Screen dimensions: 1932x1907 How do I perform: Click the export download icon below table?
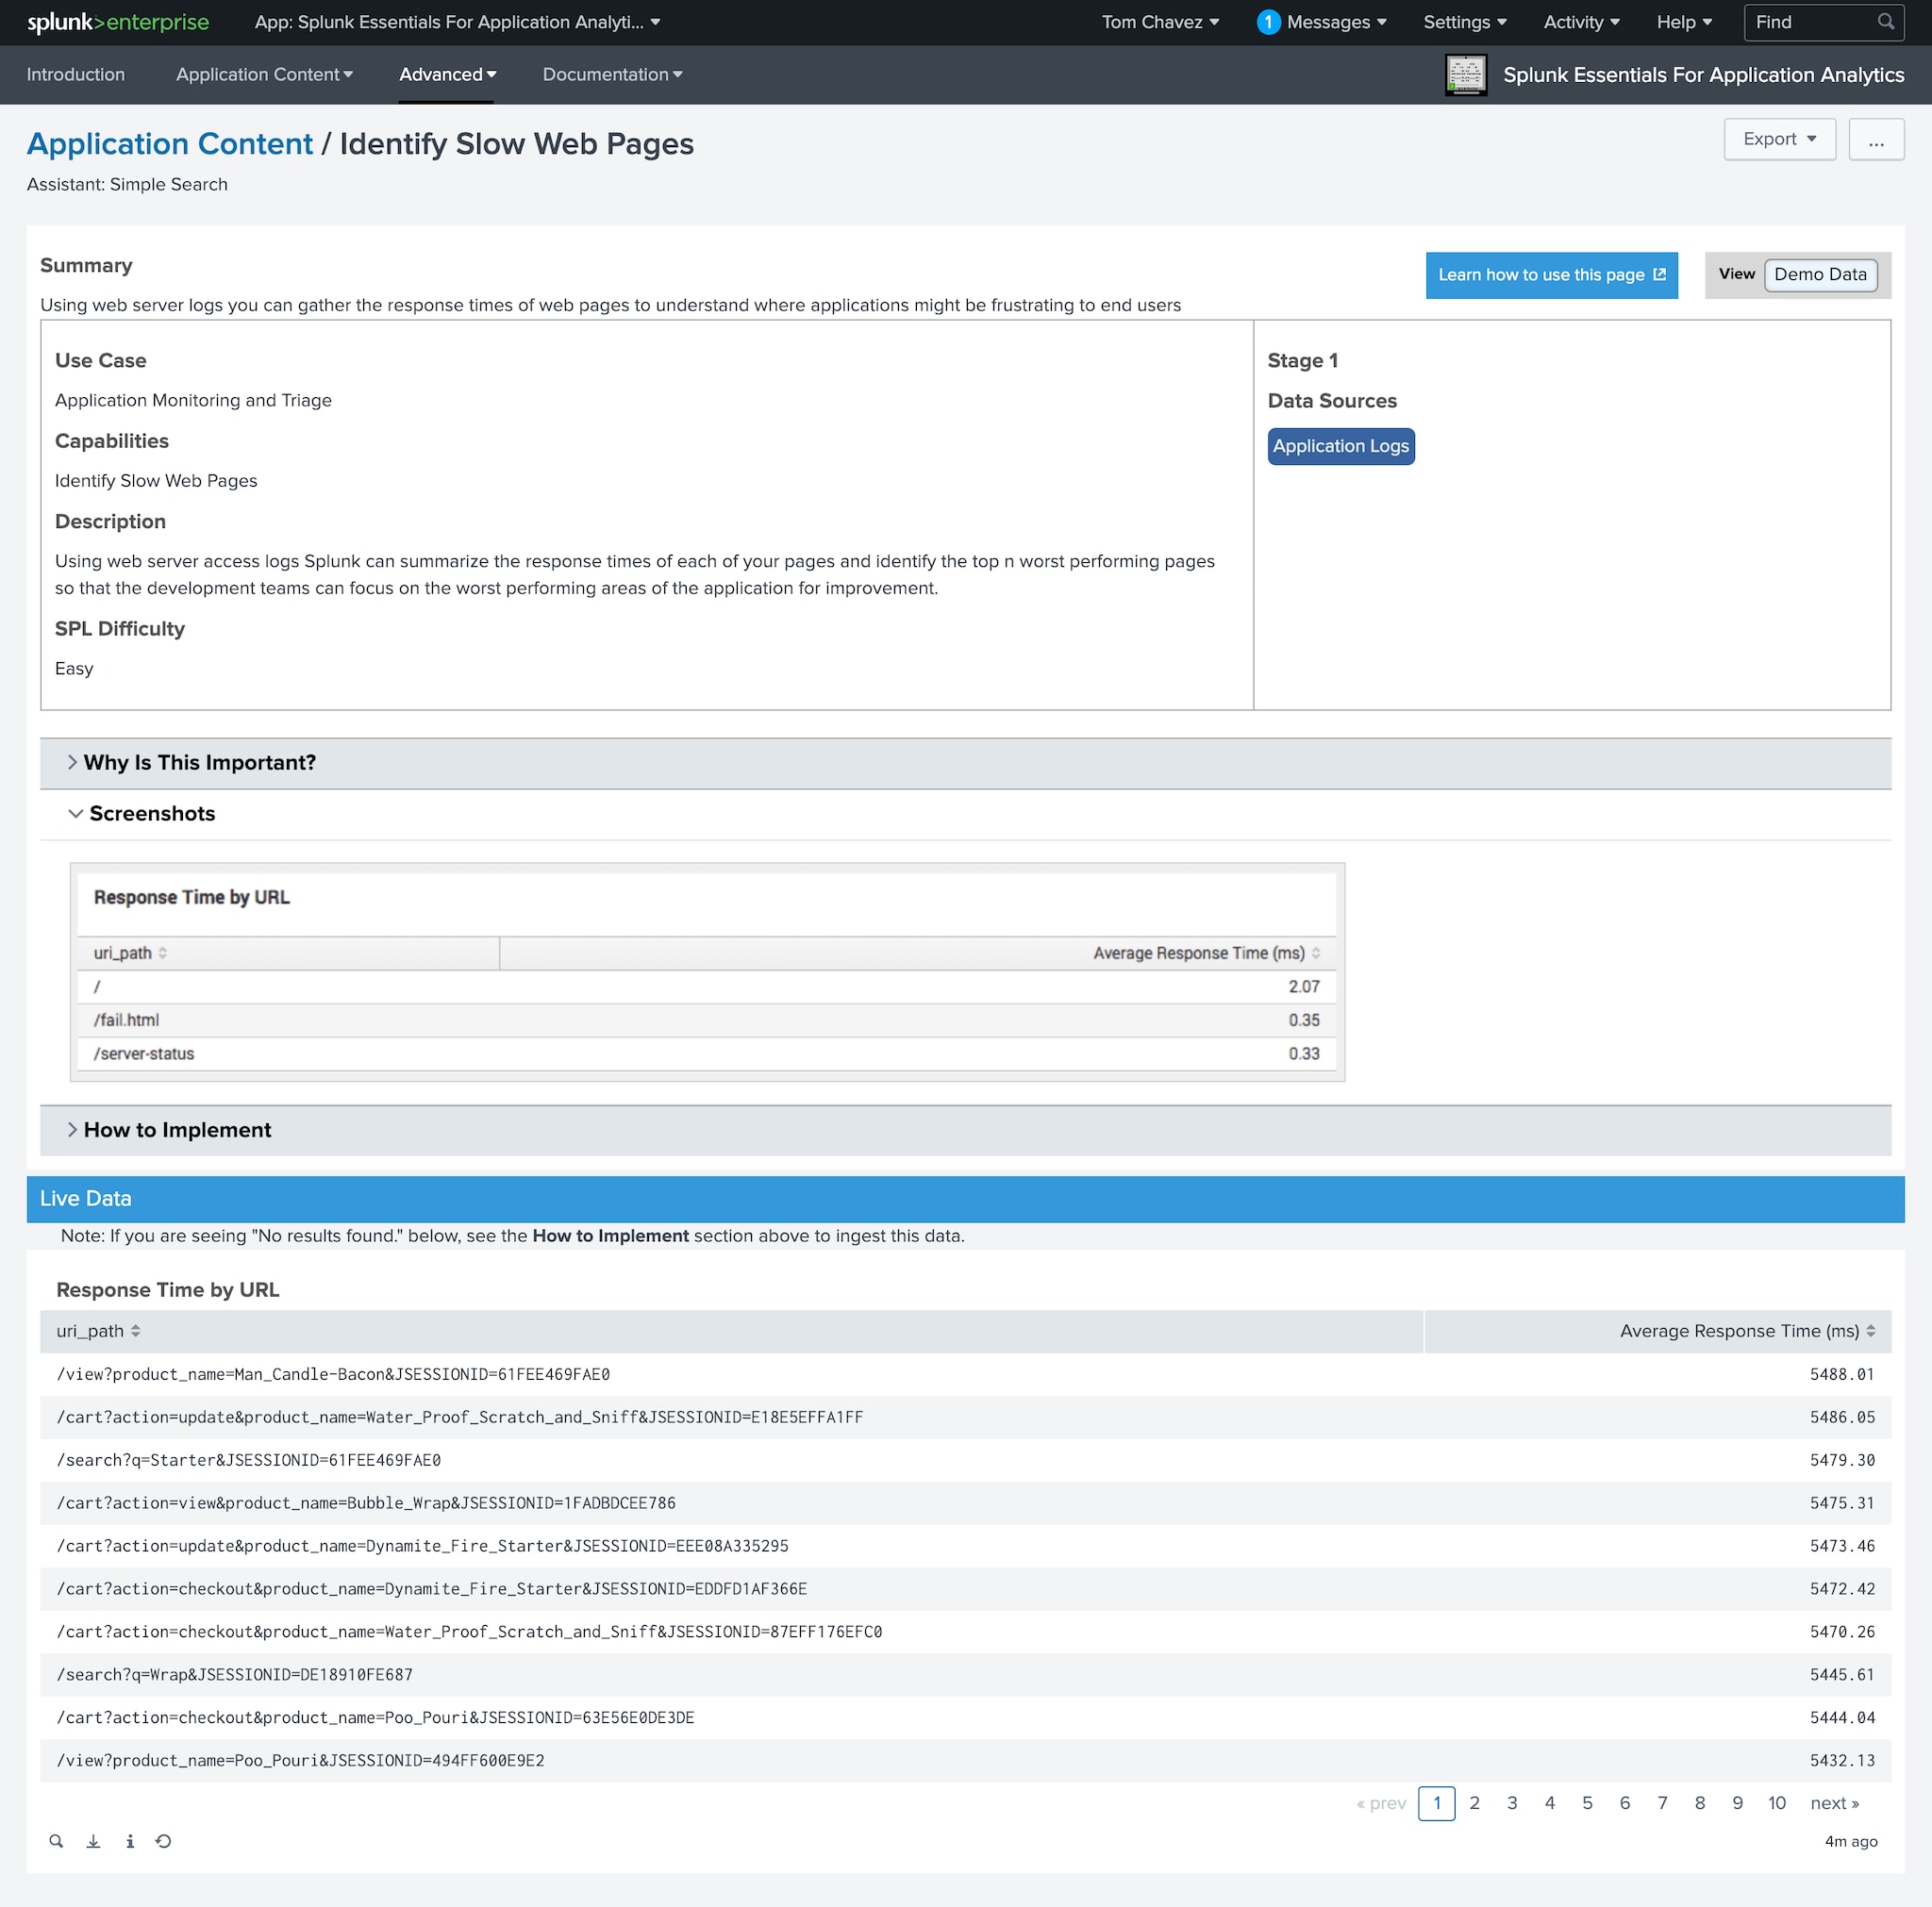pyautogui.click(x=93, y=1841)
